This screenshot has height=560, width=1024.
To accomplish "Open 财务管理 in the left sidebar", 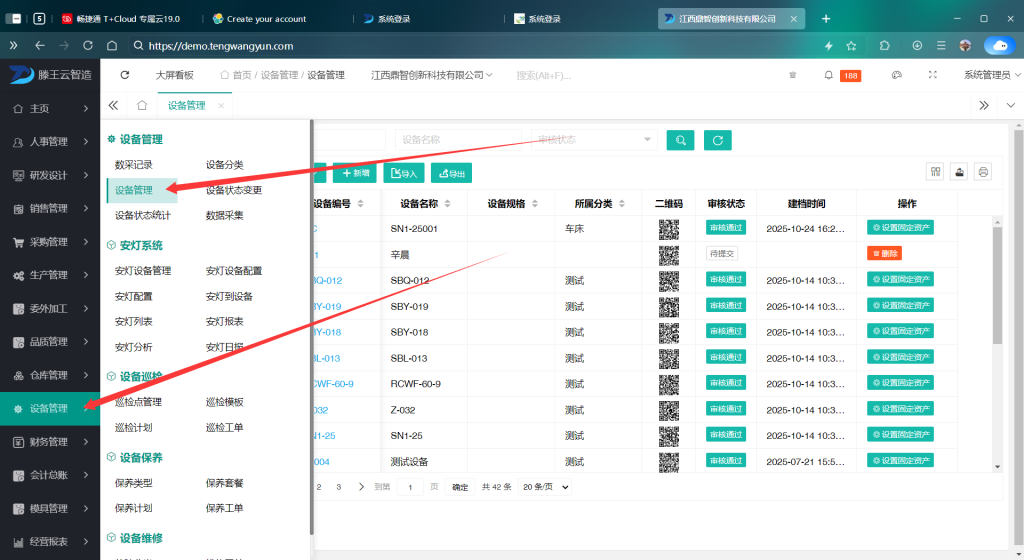I will click(49, 442).
